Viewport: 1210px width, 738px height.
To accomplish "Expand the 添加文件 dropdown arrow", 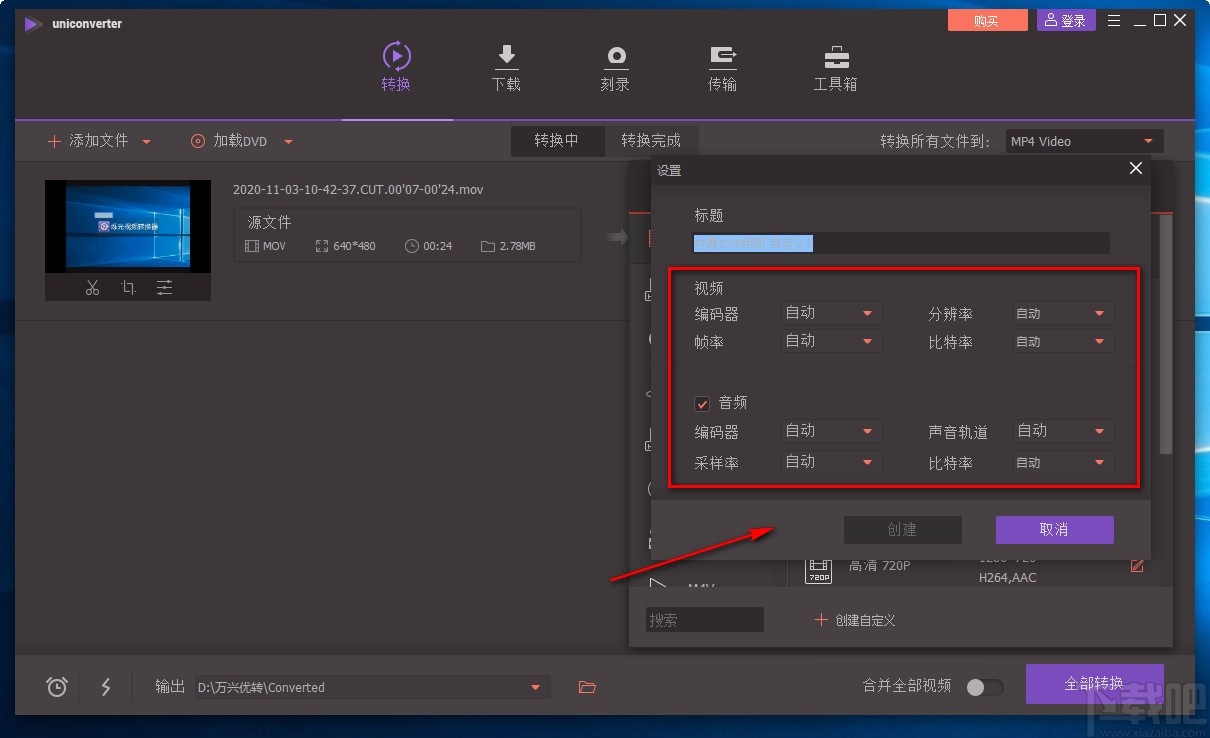I will click(146, 141).
